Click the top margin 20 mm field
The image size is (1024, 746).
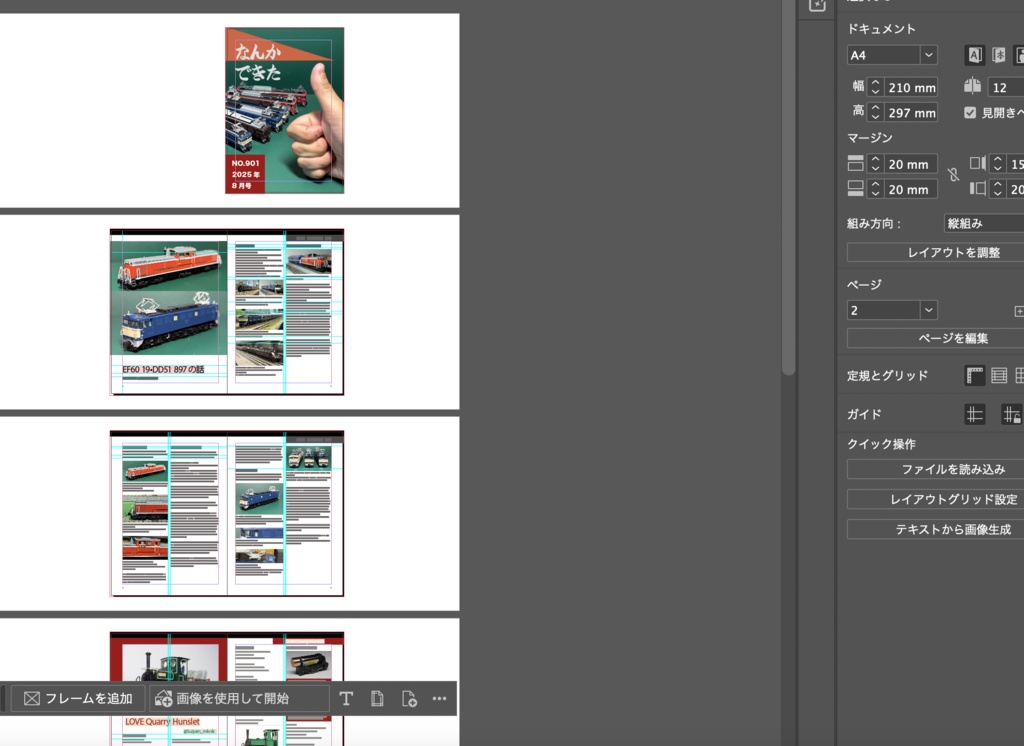(x=911, y=163)
